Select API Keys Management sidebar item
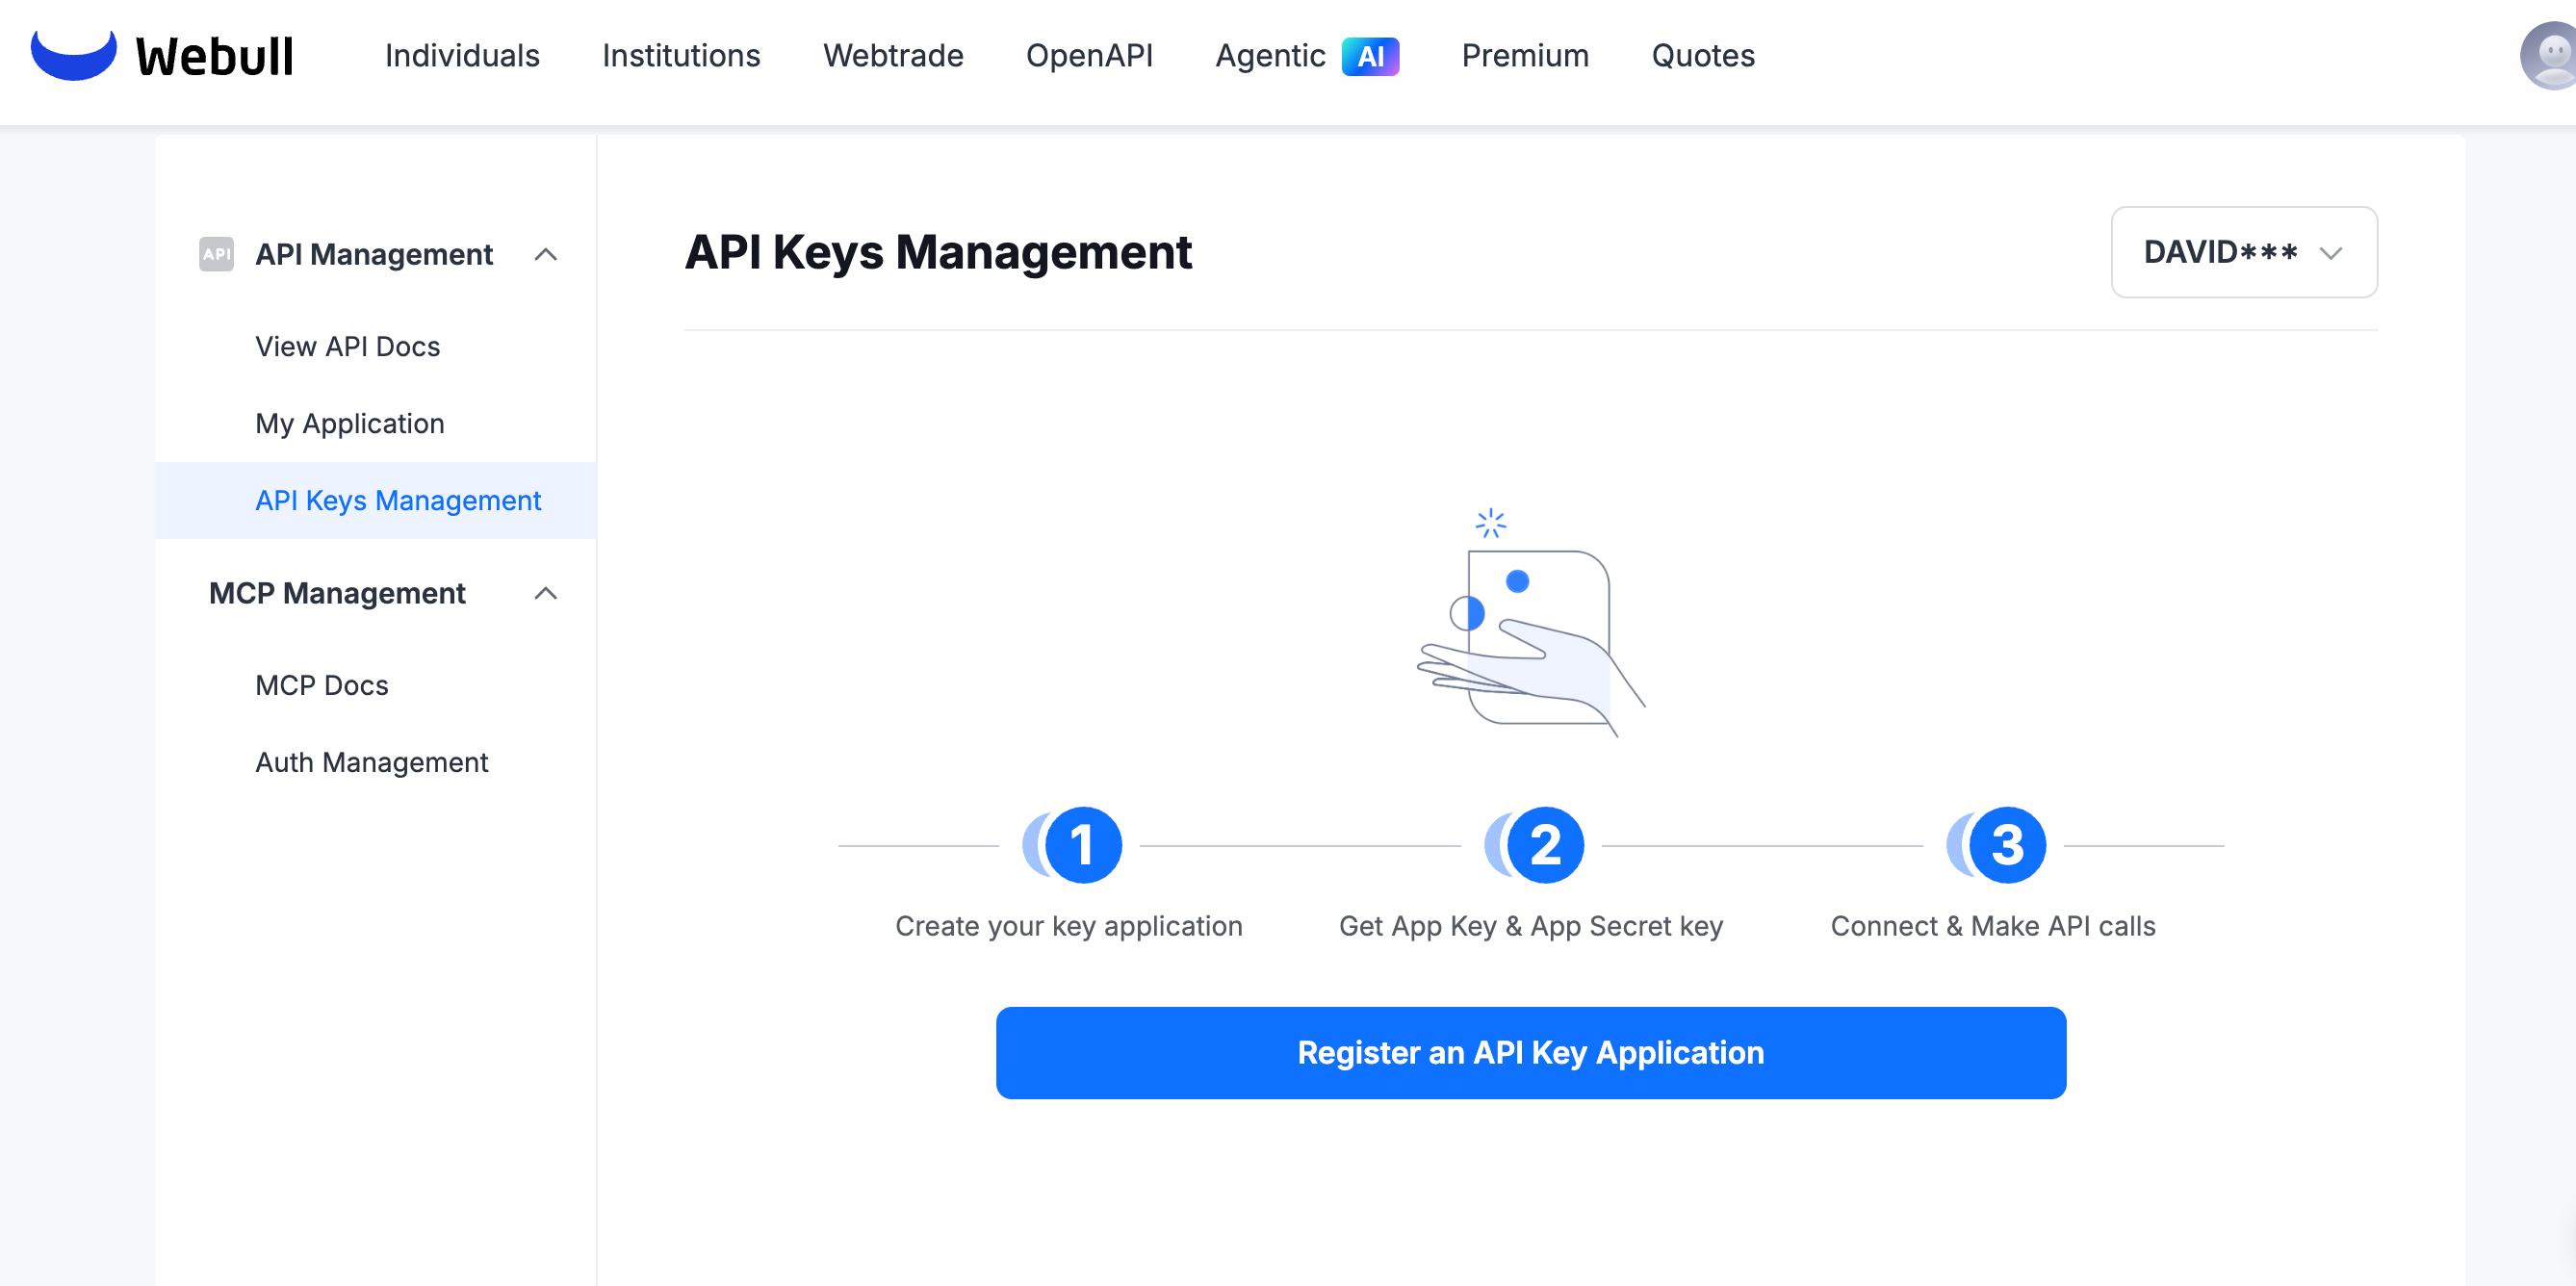The height and width of the screenshot is (1286, 2576). 375,500
